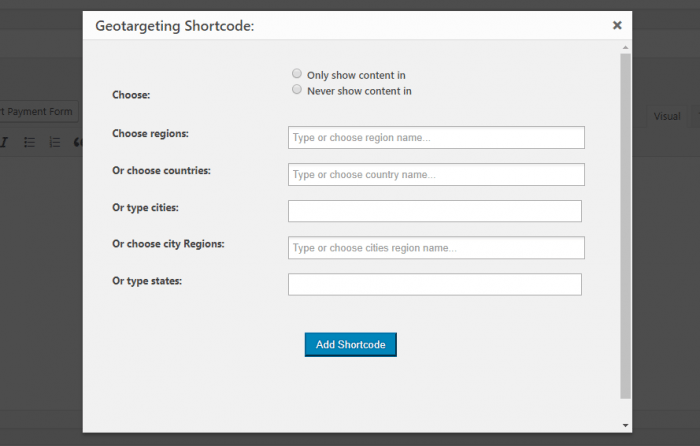Click into the 'Or type cities' input field
This screenshot has width=700, height=446.
click(435, 211)
